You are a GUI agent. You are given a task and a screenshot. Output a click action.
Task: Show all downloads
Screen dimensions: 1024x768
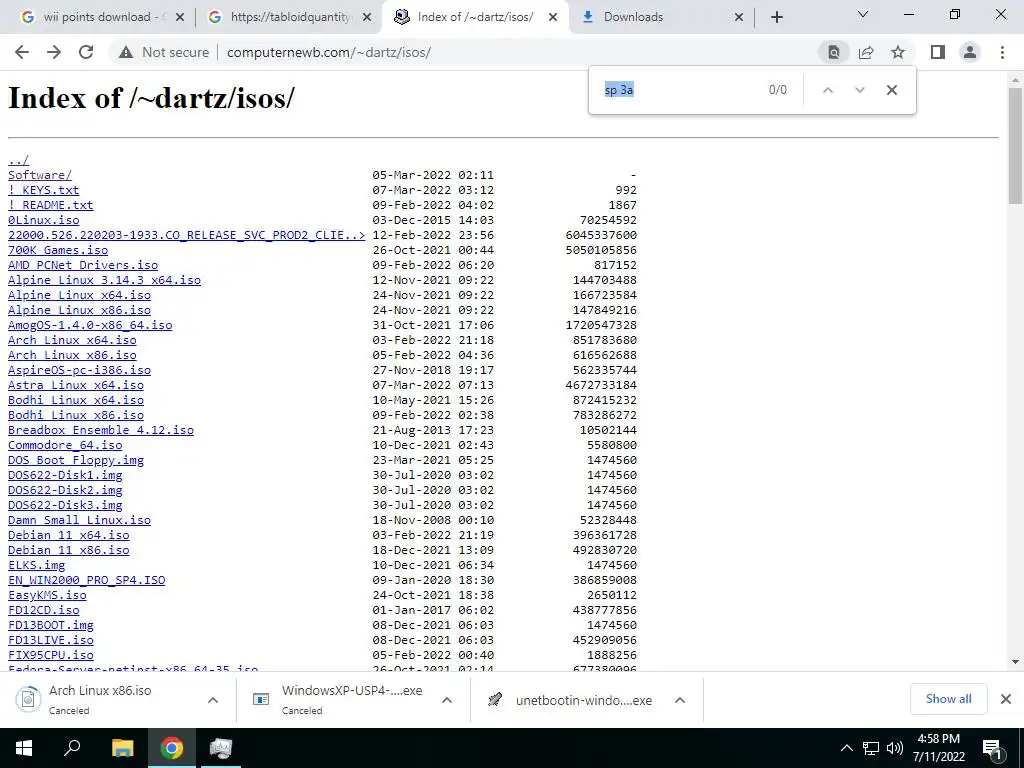point(948,699)
